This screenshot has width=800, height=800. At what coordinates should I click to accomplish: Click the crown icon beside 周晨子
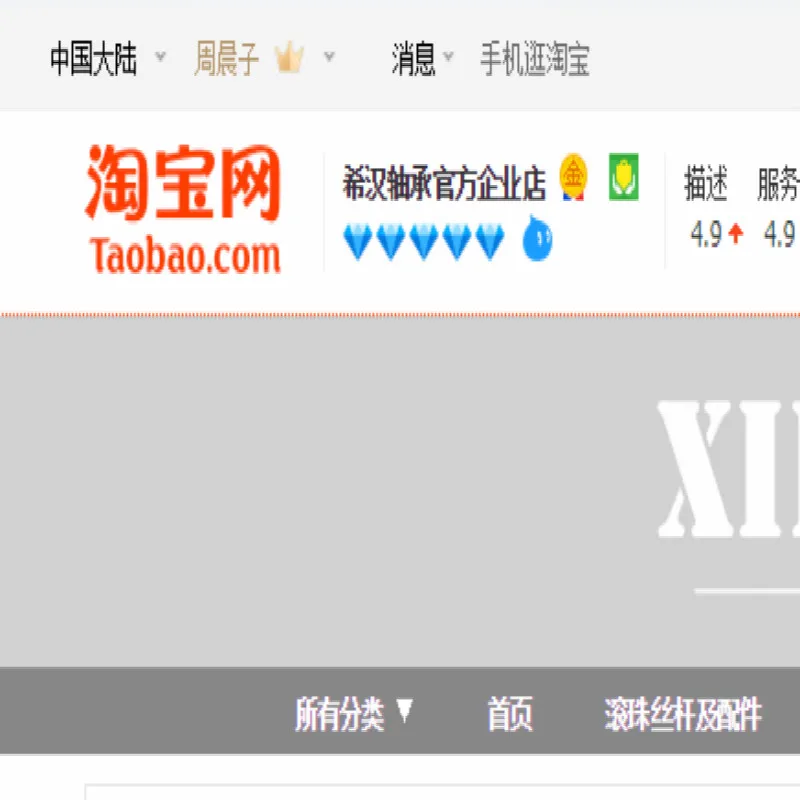[289, 58]
